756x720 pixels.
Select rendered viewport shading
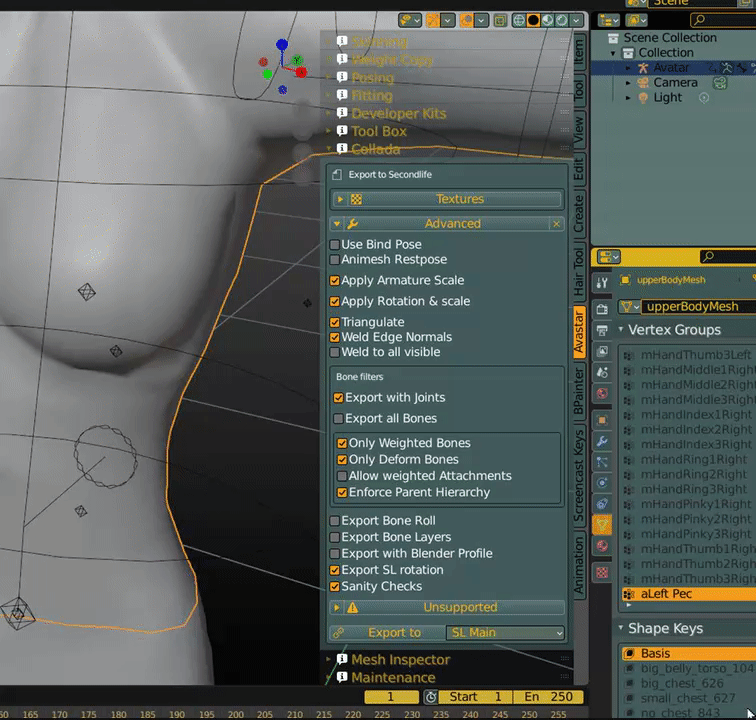point(562,20)
